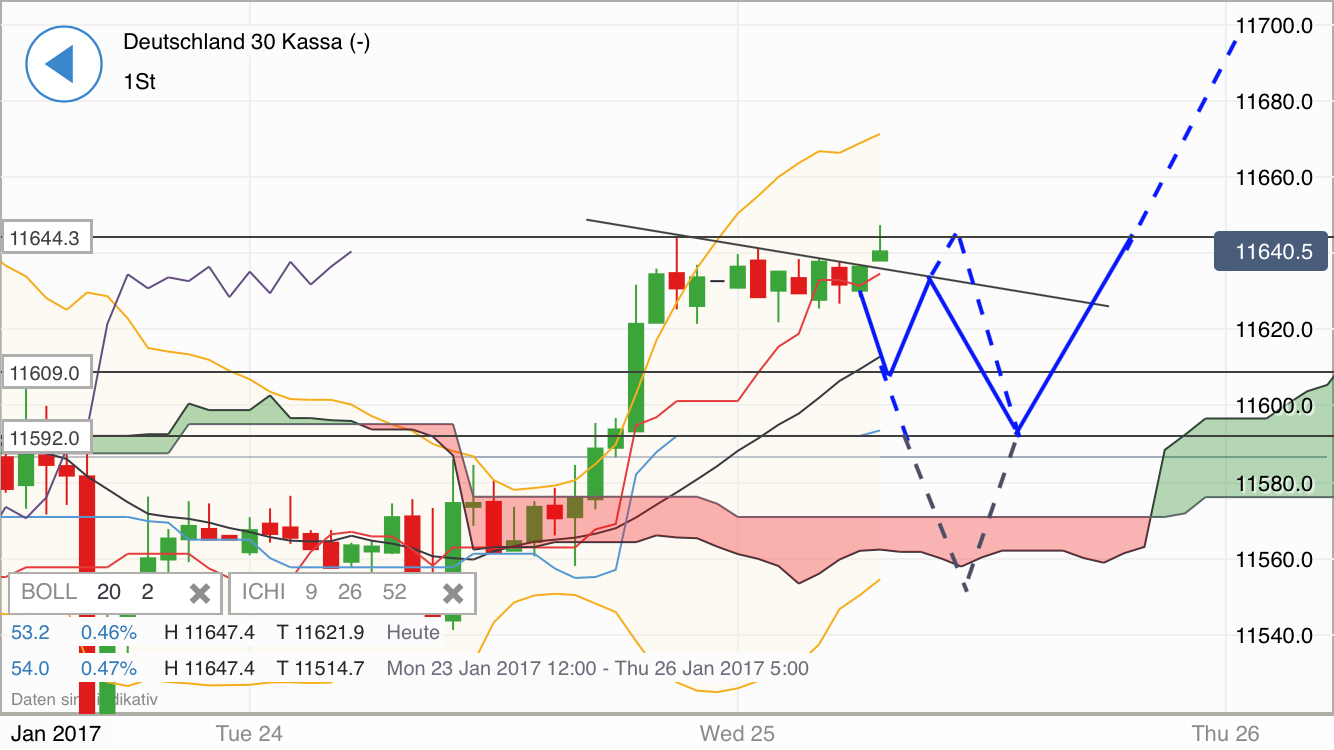This screenshot has width=1334, height=750.
Task: Edit the Ichimoku conversion value 9
Action: [311, 592]
